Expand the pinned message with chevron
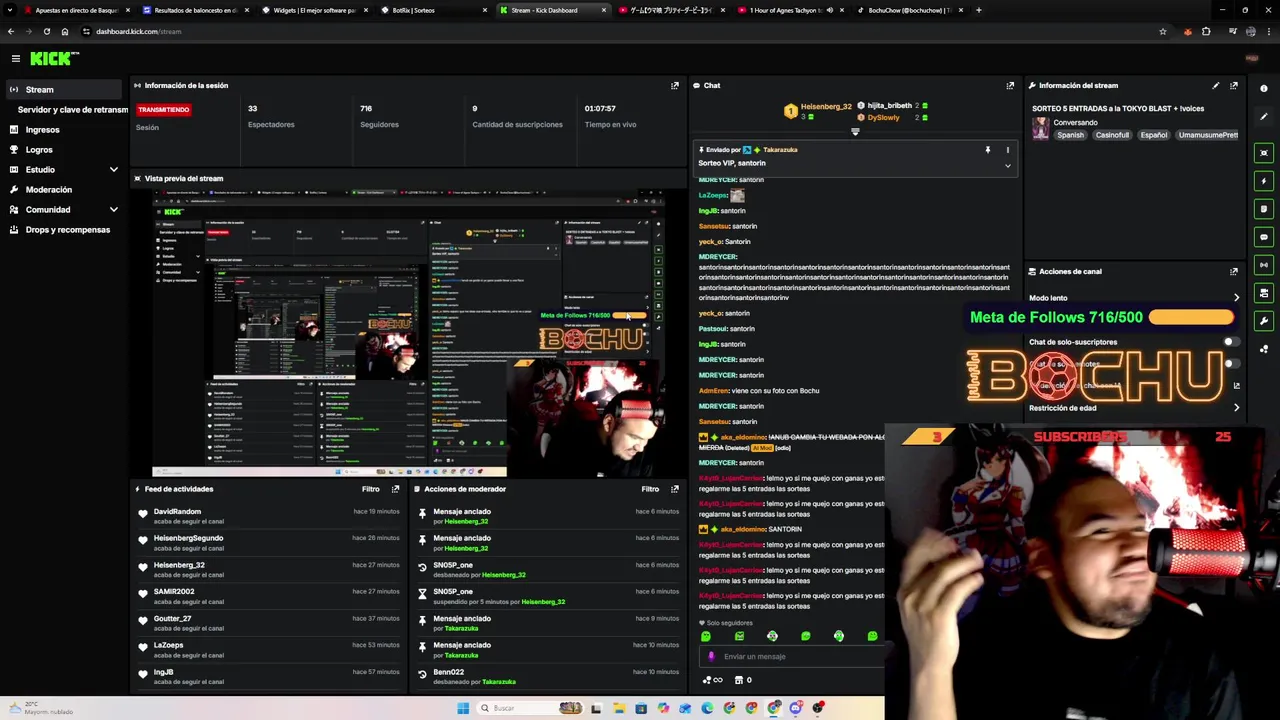Viewport: 1280px width, 720px height. [x=1007, y=165]
